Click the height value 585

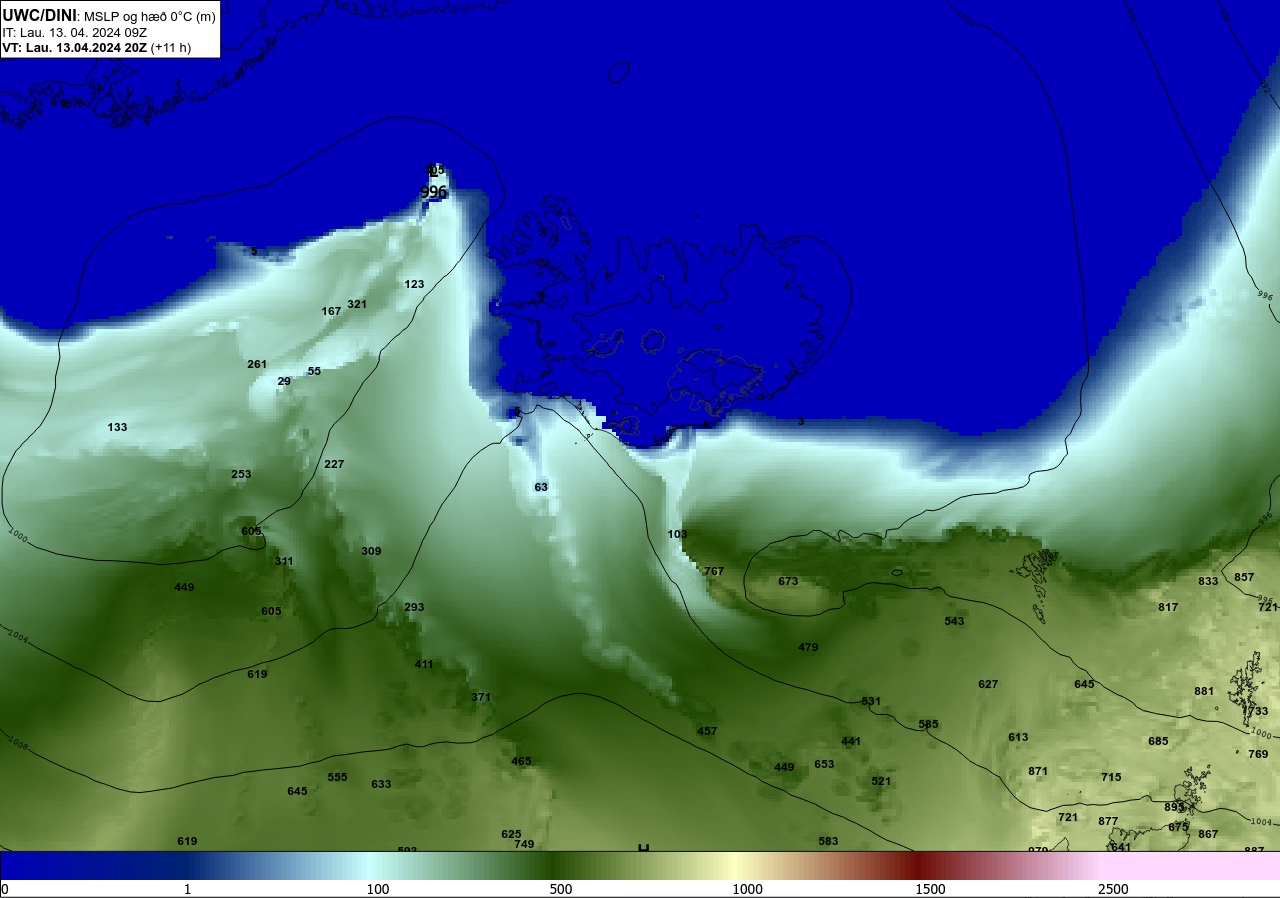click(928, 724)
